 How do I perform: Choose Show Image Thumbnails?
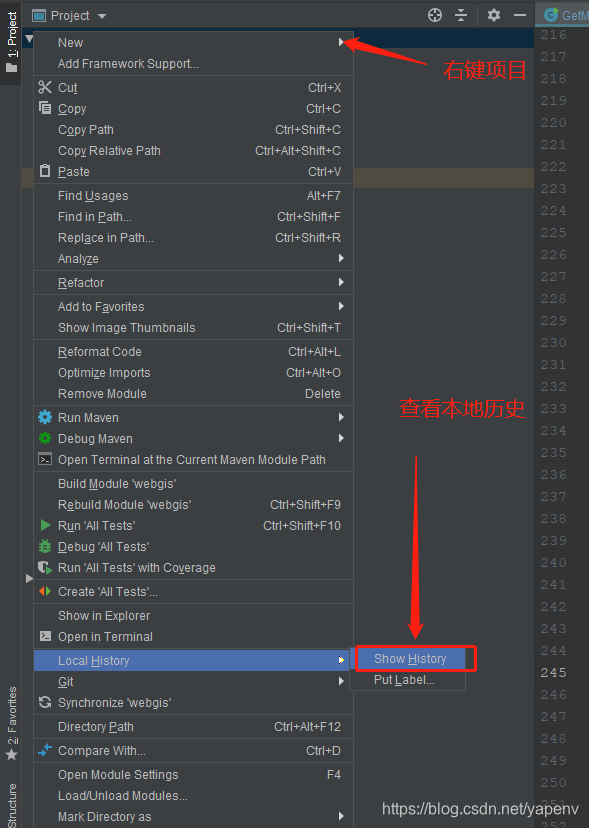pyautogui.click(x=193, y=327)
